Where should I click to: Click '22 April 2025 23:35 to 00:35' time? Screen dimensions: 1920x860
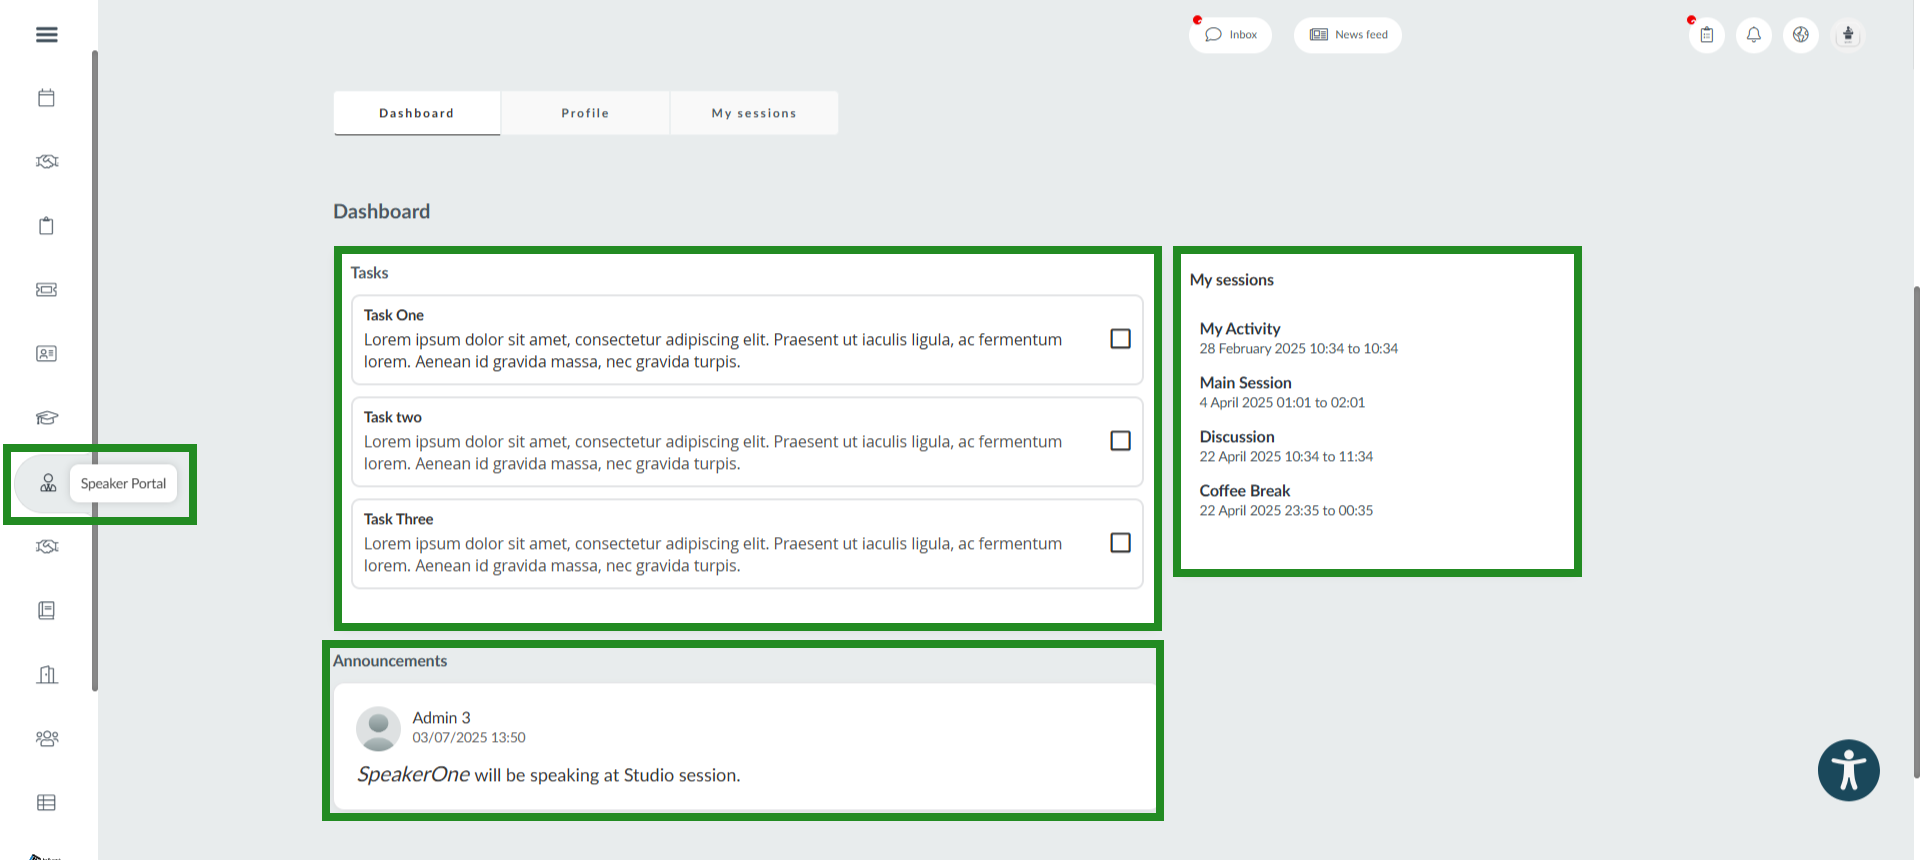(1286, 511)
